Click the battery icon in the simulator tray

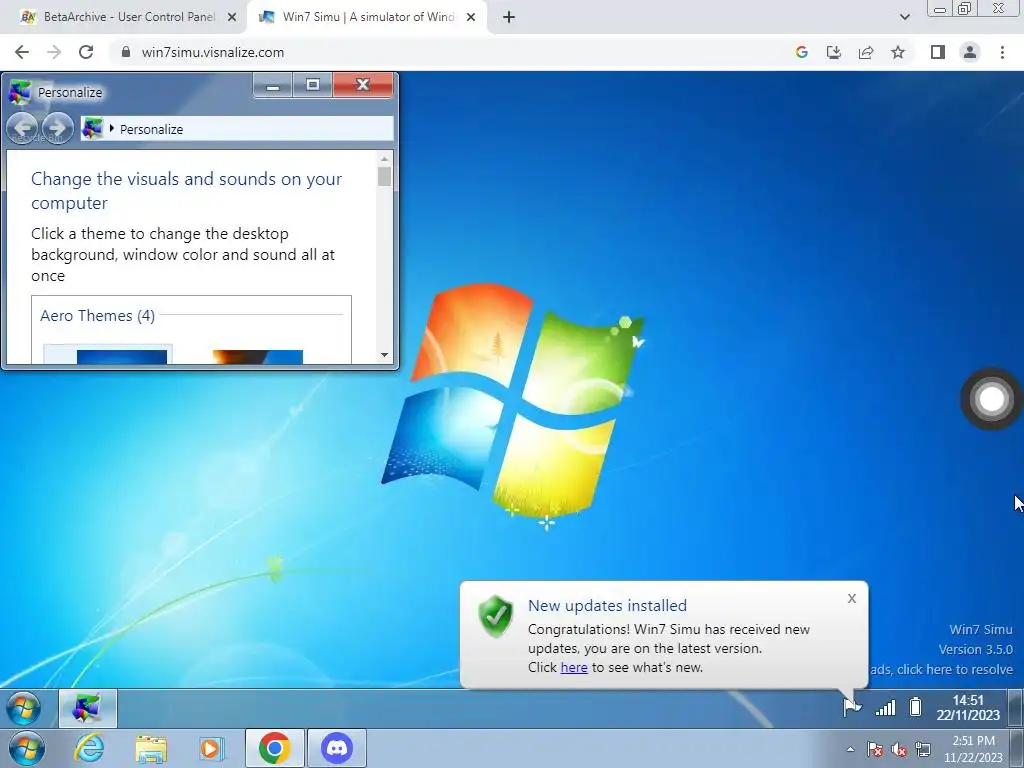click(x=916, y=707)
